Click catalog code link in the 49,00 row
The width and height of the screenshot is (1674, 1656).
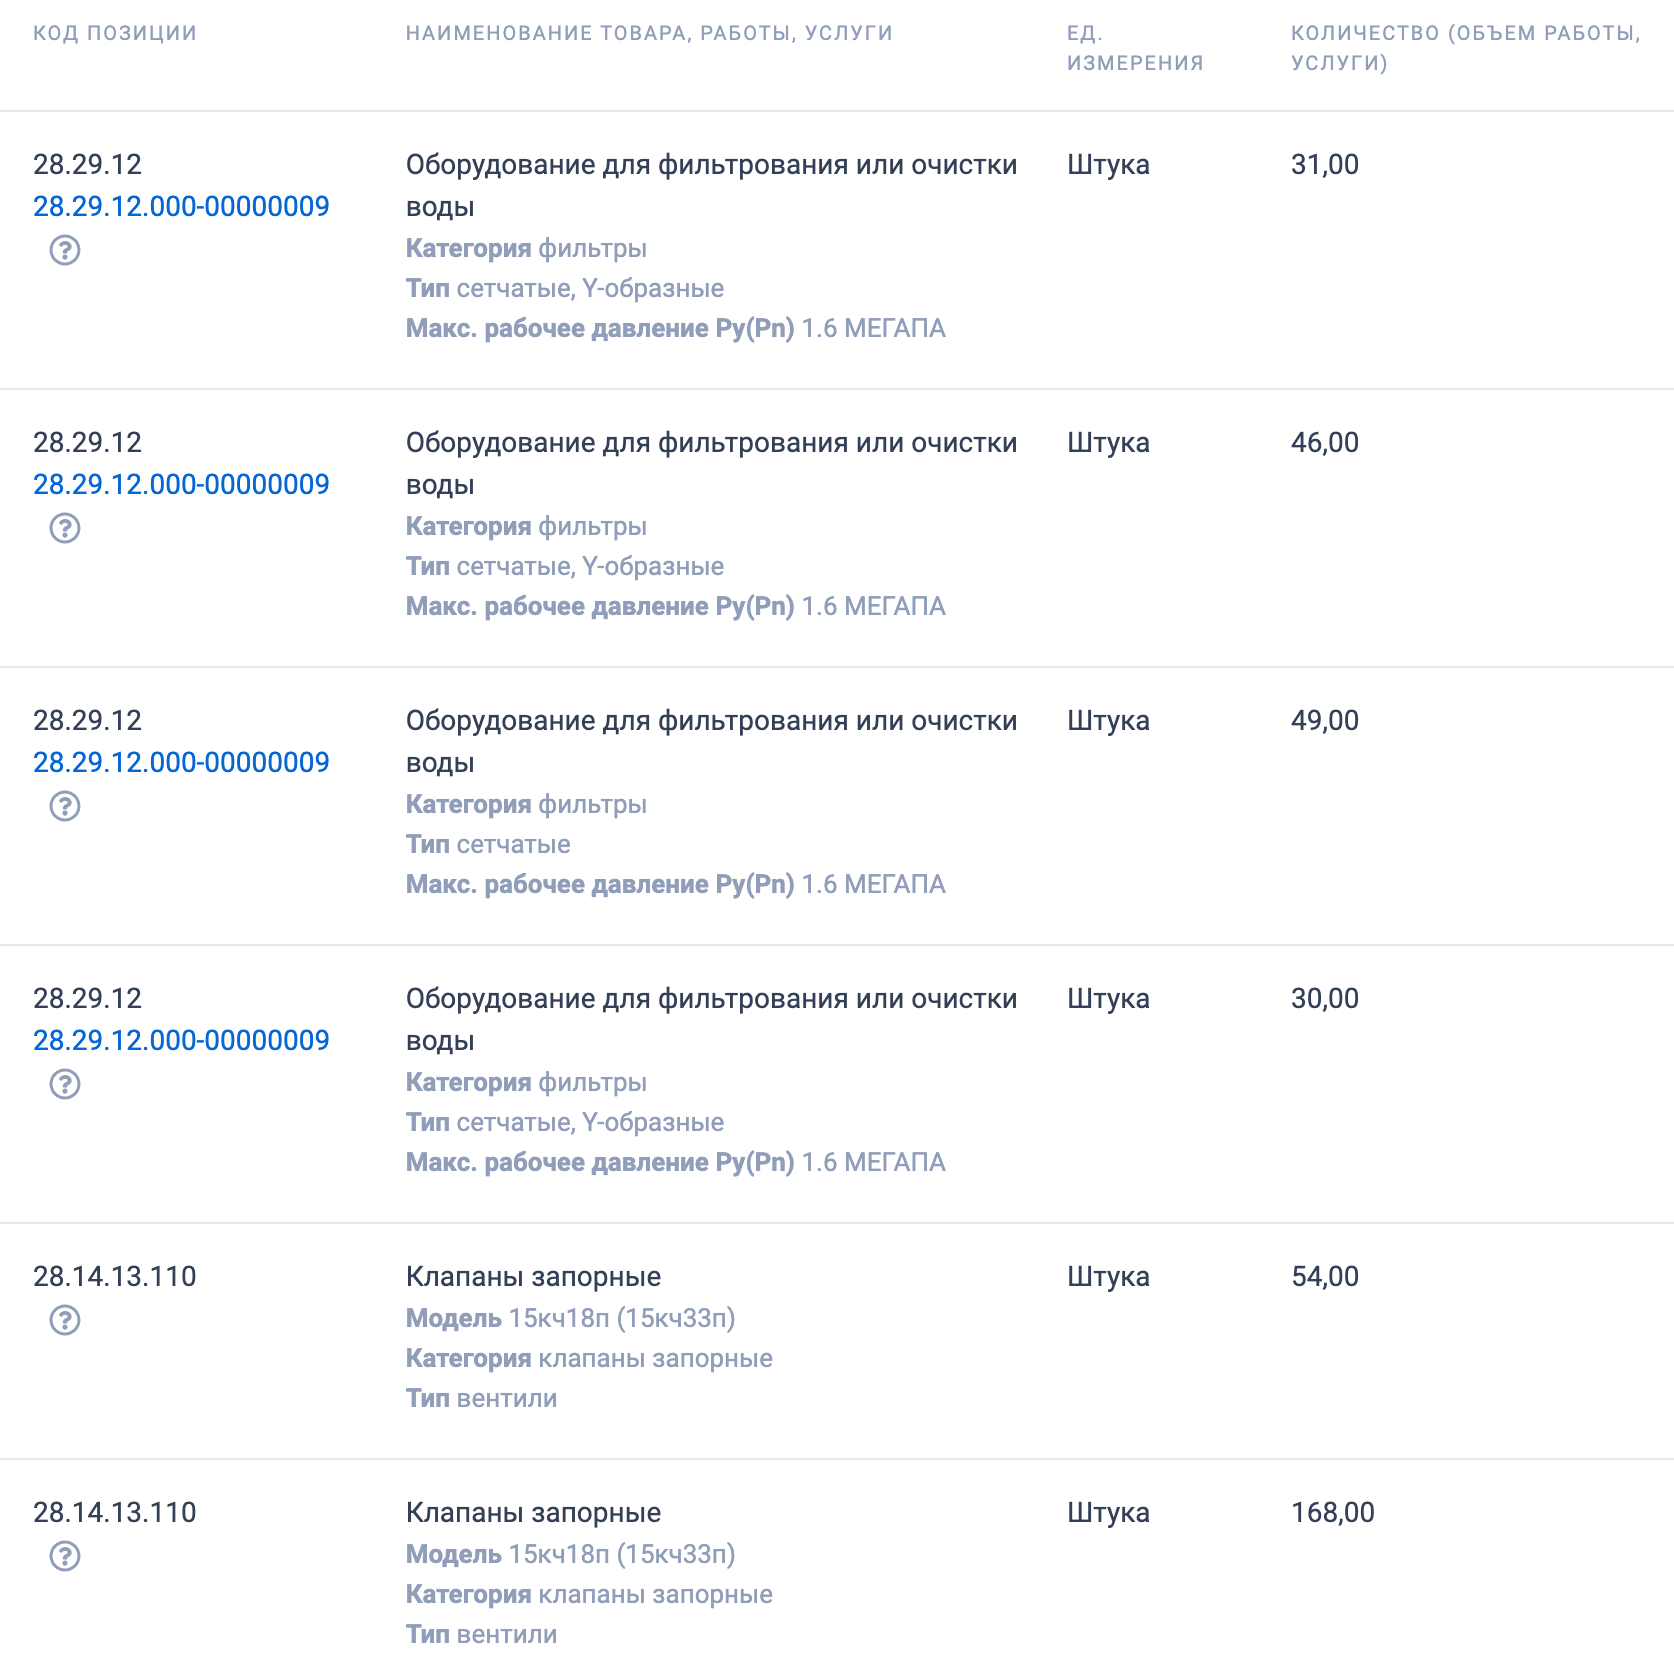click(181, 763)
